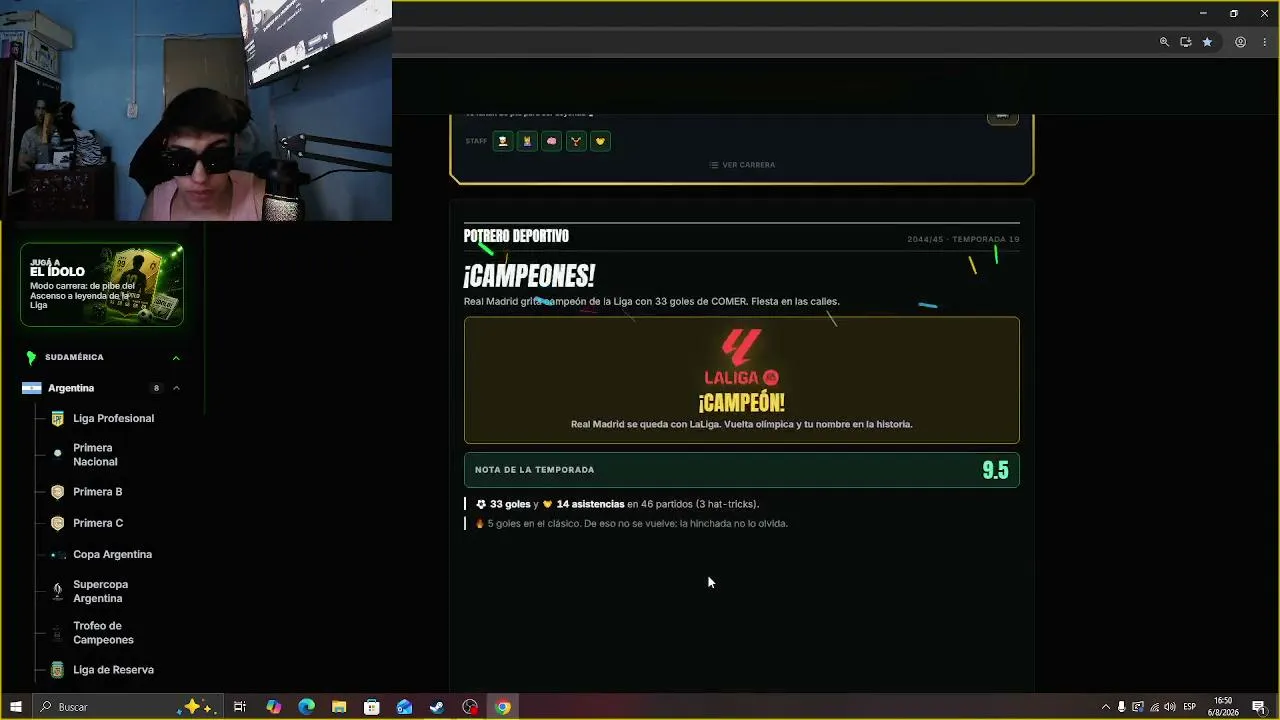1280x720 pixels.
Task: Open Copilot from the taskbar
Action: pyautogui.click(x=274, y=707)
